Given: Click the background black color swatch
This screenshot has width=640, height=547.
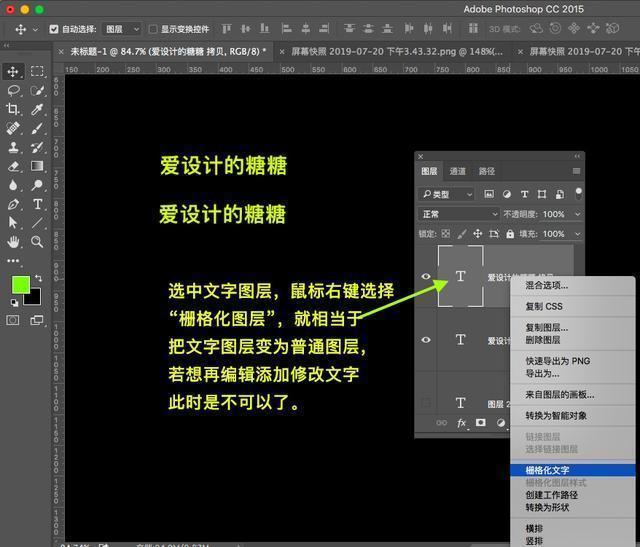Looking at the screenshot, I should [x=35, y=299].
